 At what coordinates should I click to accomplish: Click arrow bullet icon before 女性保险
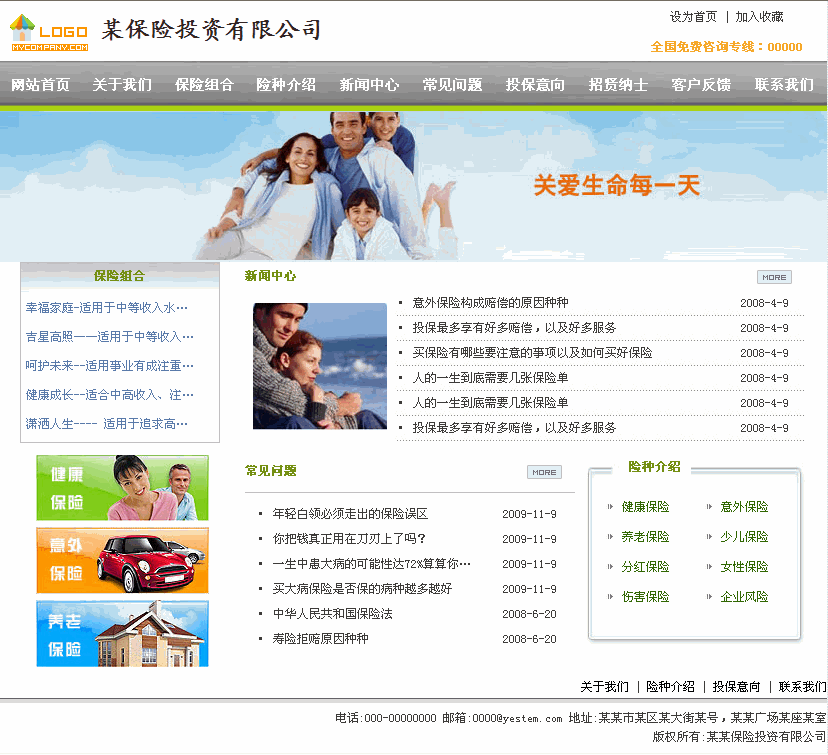coord(709,567)
